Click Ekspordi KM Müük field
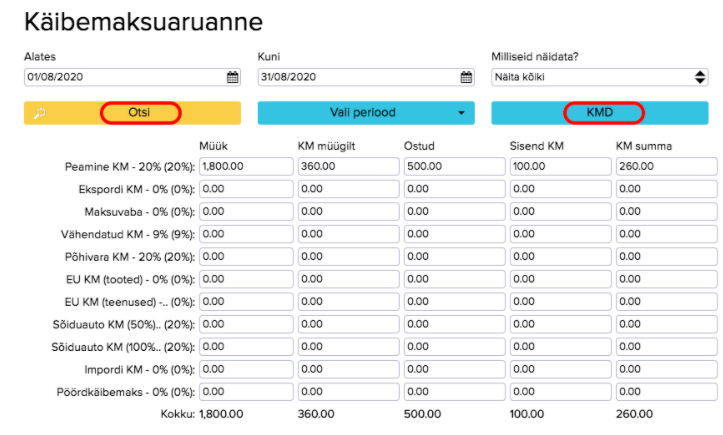This screenshot has width=723, height=435. (246, 189)
